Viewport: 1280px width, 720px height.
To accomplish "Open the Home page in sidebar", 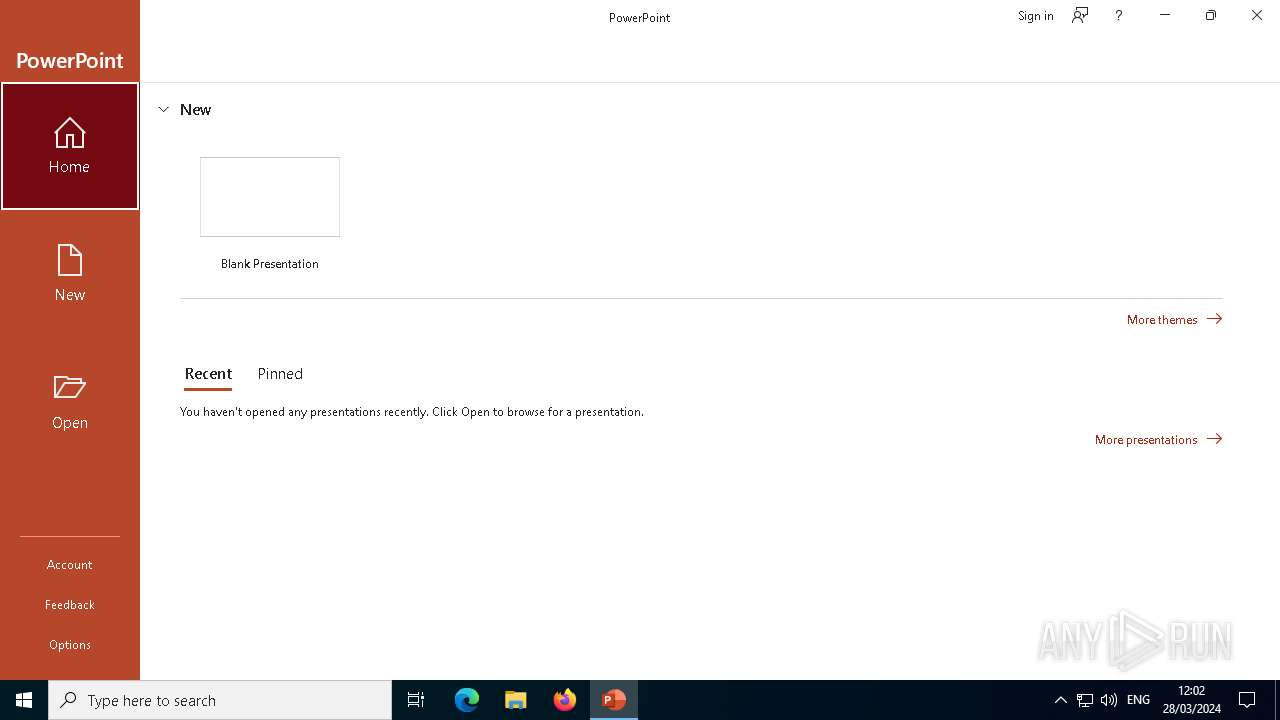I will [x=70, y=146].
